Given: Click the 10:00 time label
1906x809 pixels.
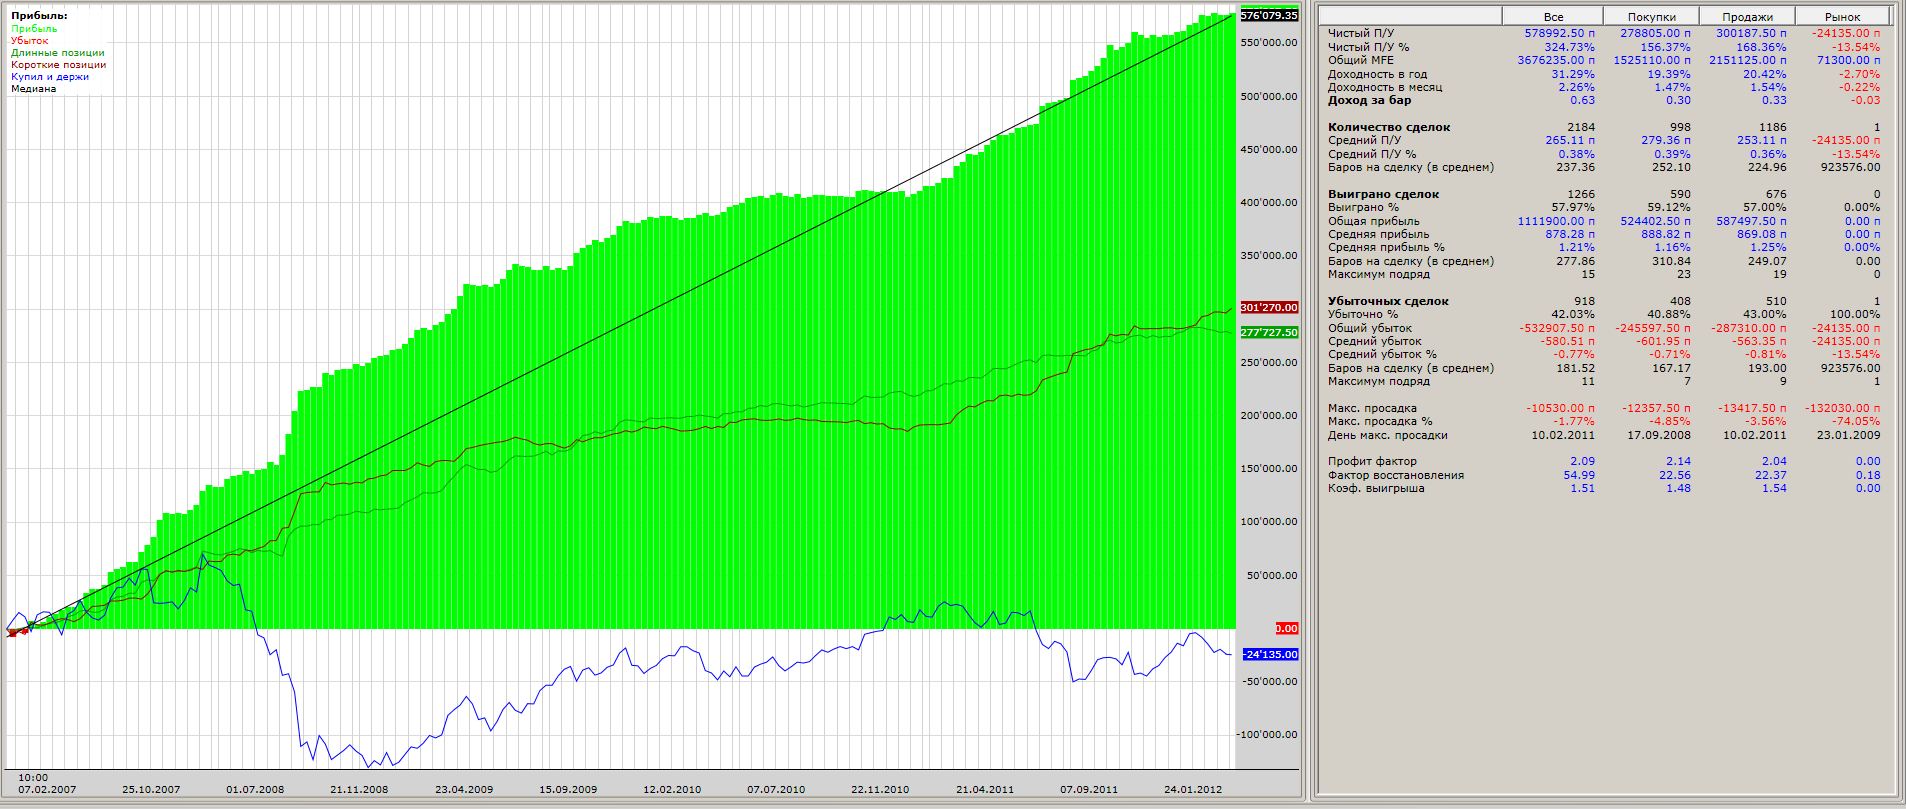Looking at the screenshot, I should (33, 777).
